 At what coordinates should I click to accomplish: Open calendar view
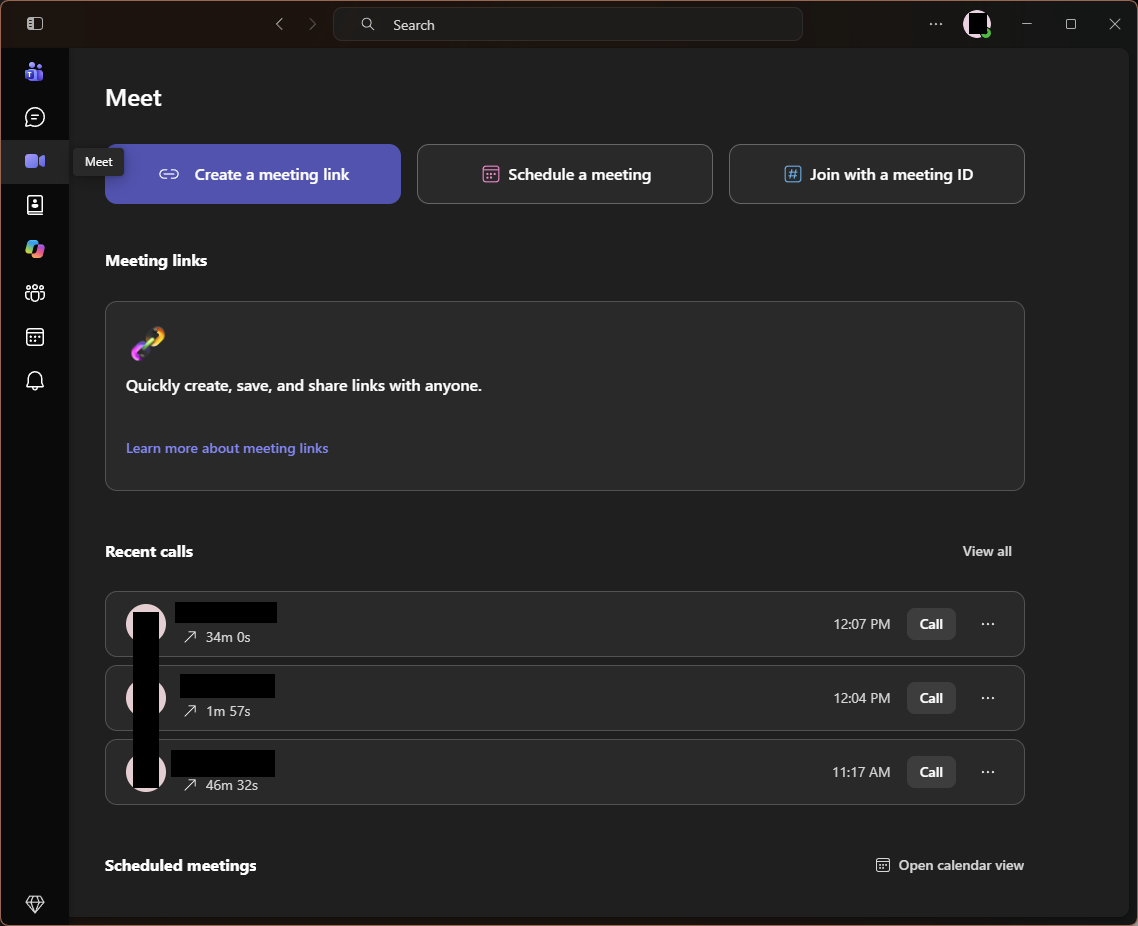pyautogui.click(x=950, y=866)
